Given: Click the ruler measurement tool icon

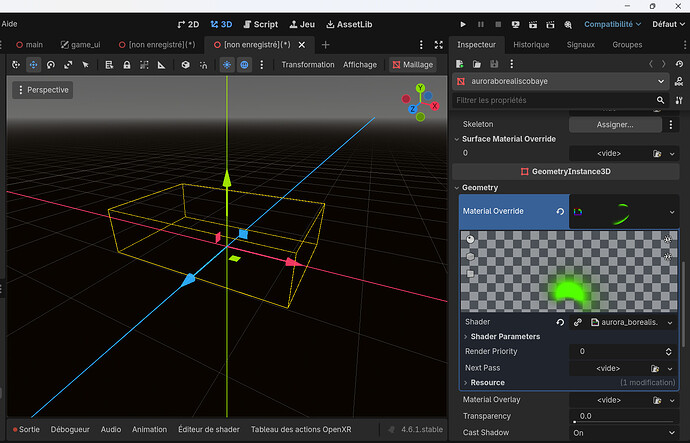Looking at the screenshot, I should pyautogui.click(x=161, y=64).
